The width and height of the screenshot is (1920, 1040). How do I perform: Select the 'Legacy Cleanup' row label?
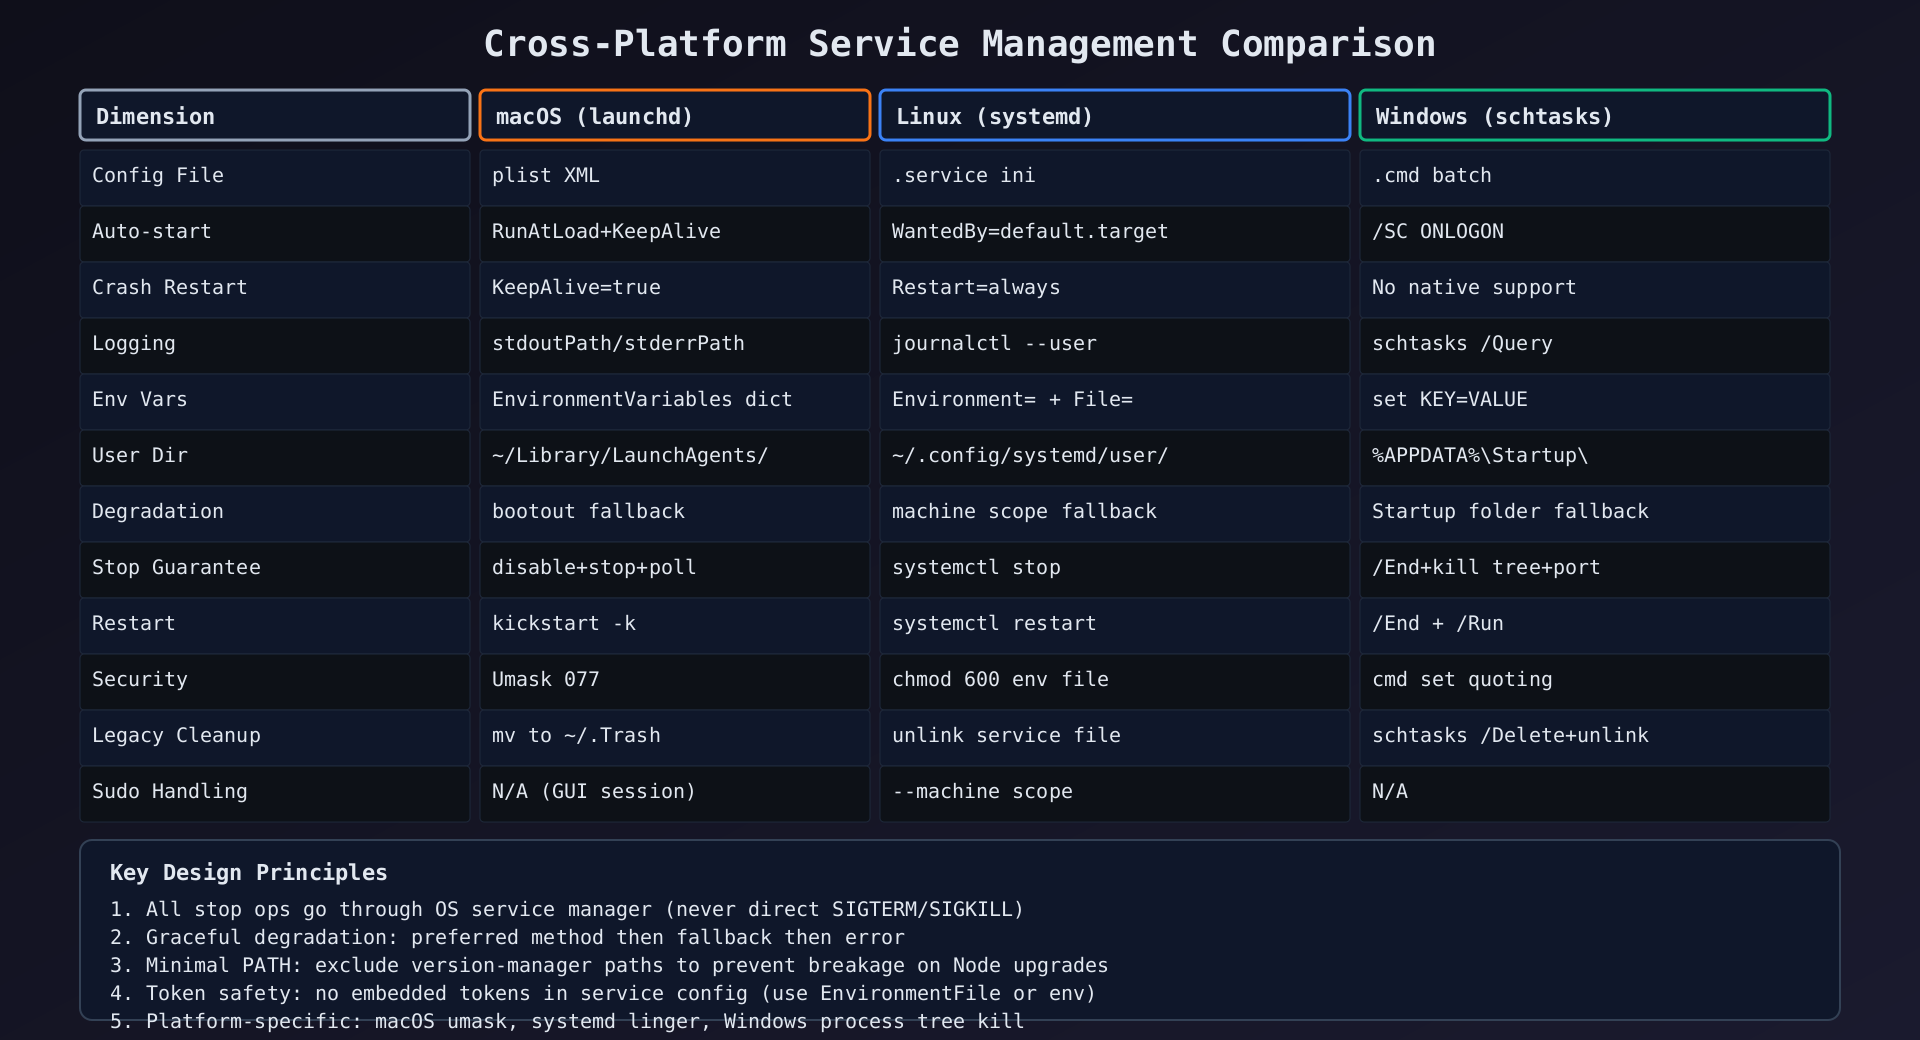coord(275,738)
